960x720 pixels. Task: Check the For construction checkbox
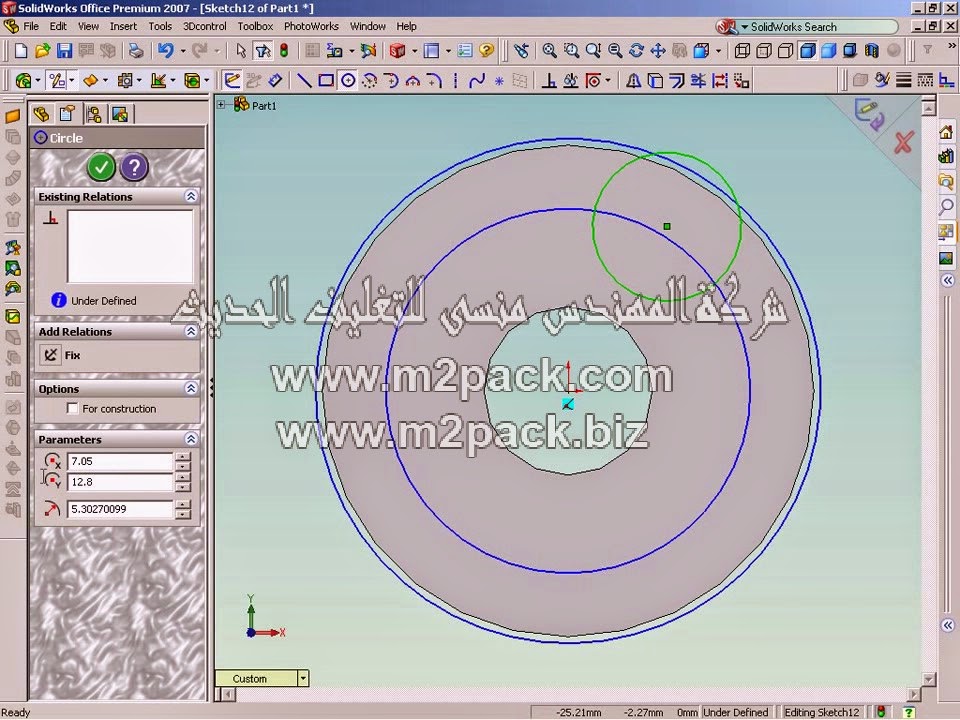tap(72, 408)
